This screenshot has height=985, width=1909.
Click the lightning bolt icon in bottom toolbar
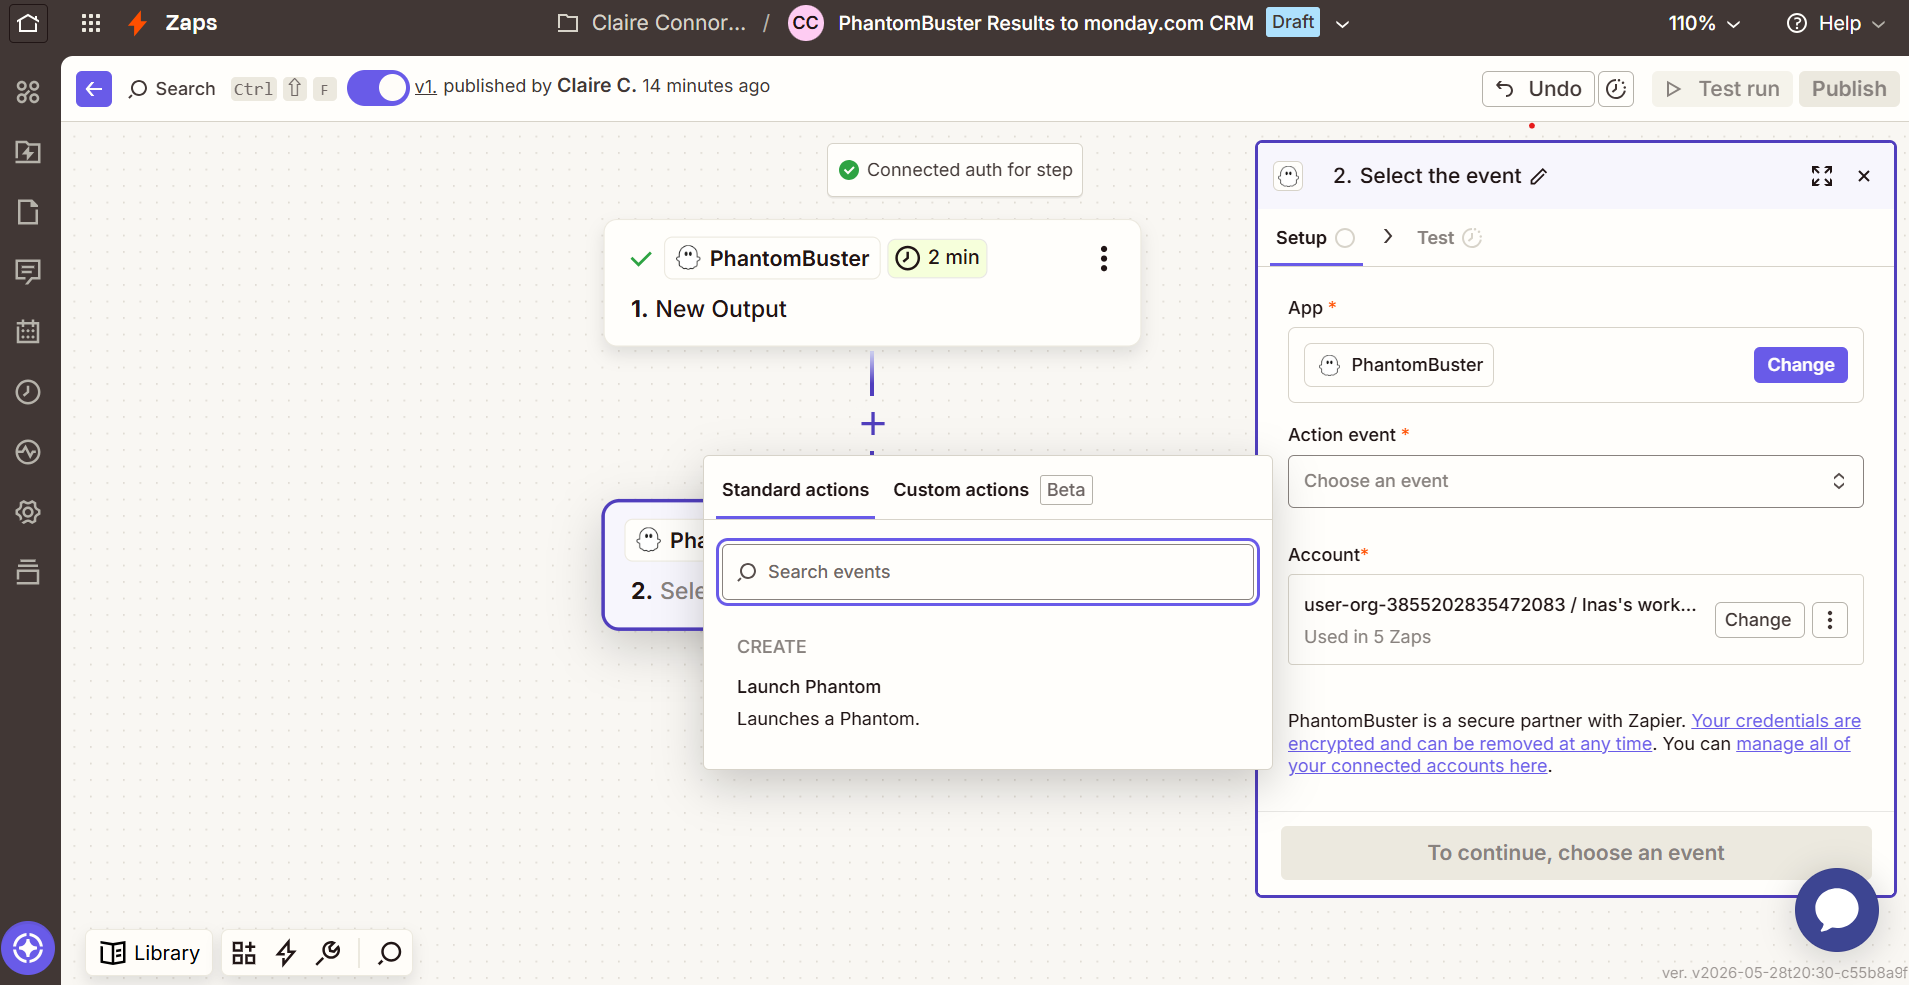click(286, 953)
